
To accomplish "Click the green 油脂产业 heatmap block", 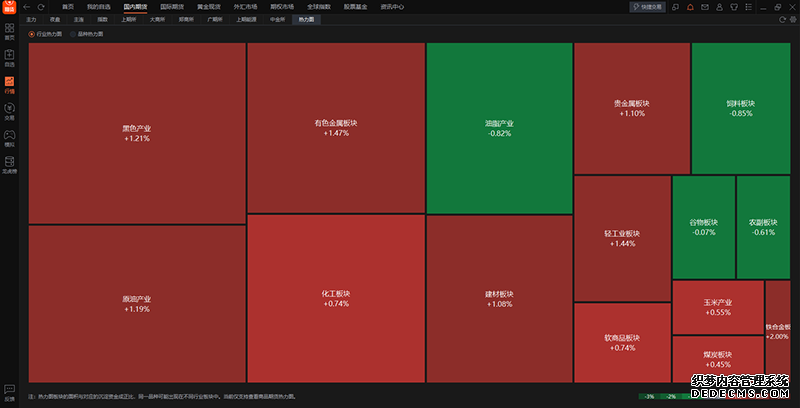I will pyautogui.click(x=498, y=128).
